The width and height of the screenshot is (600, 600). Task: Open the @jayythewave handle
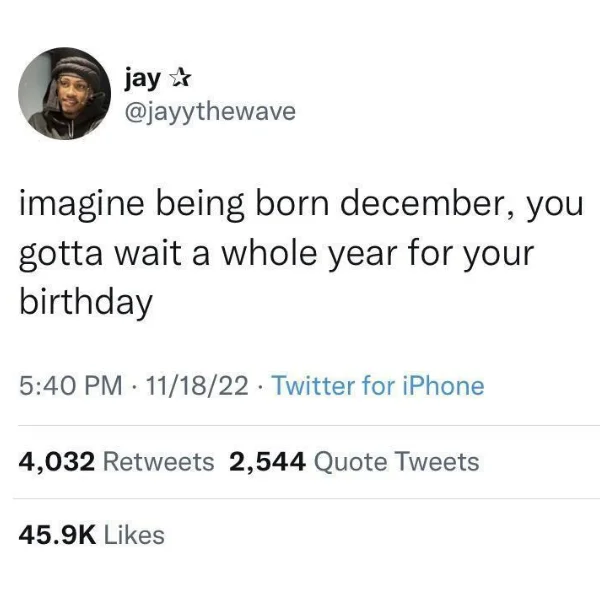(210, 112)
